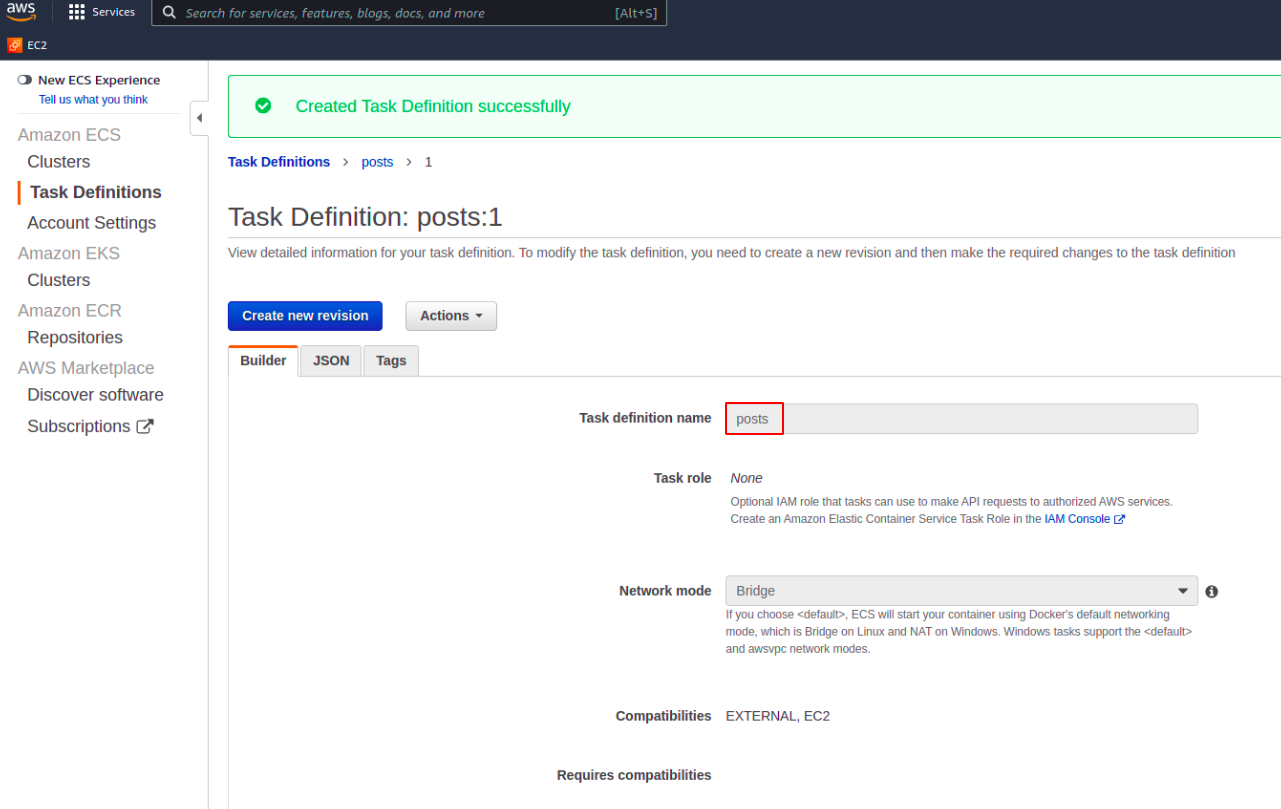Click the info icon beside Network mode
Image resolution: width=1281 pixels, height=809 pixels.
point(1211,591)
